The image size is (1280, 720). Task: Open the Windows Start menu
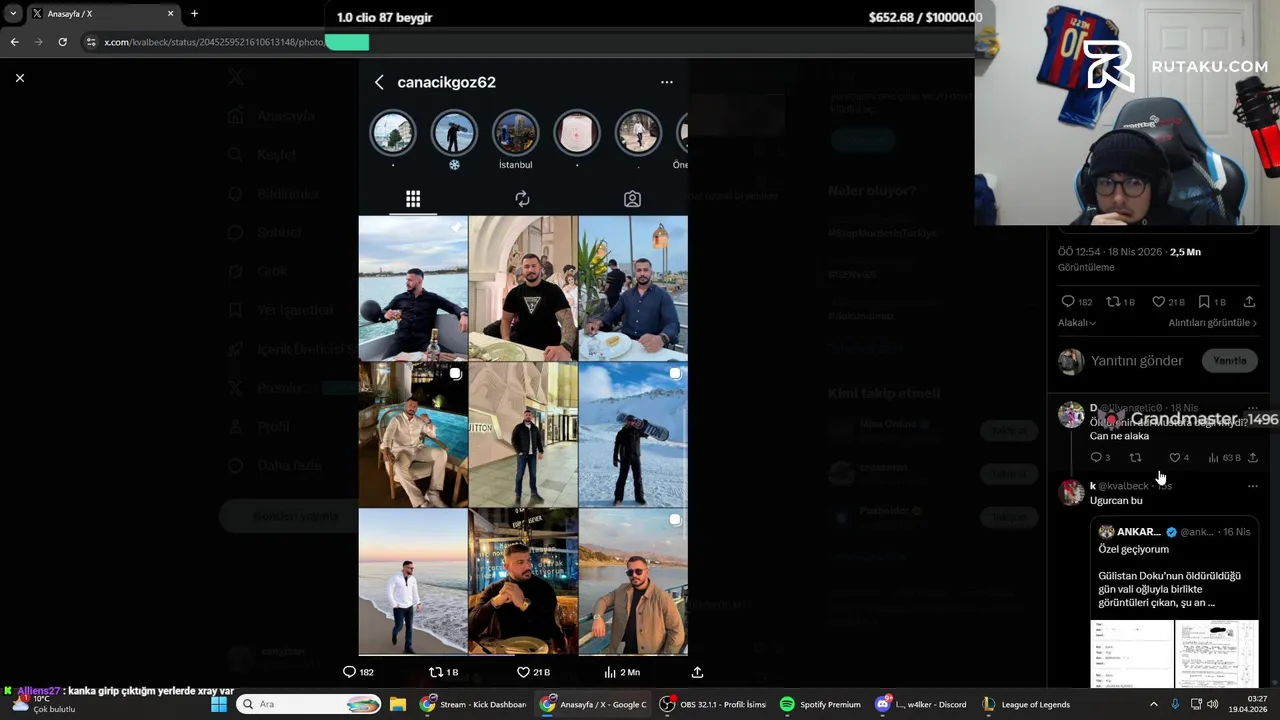click(219, 704)
